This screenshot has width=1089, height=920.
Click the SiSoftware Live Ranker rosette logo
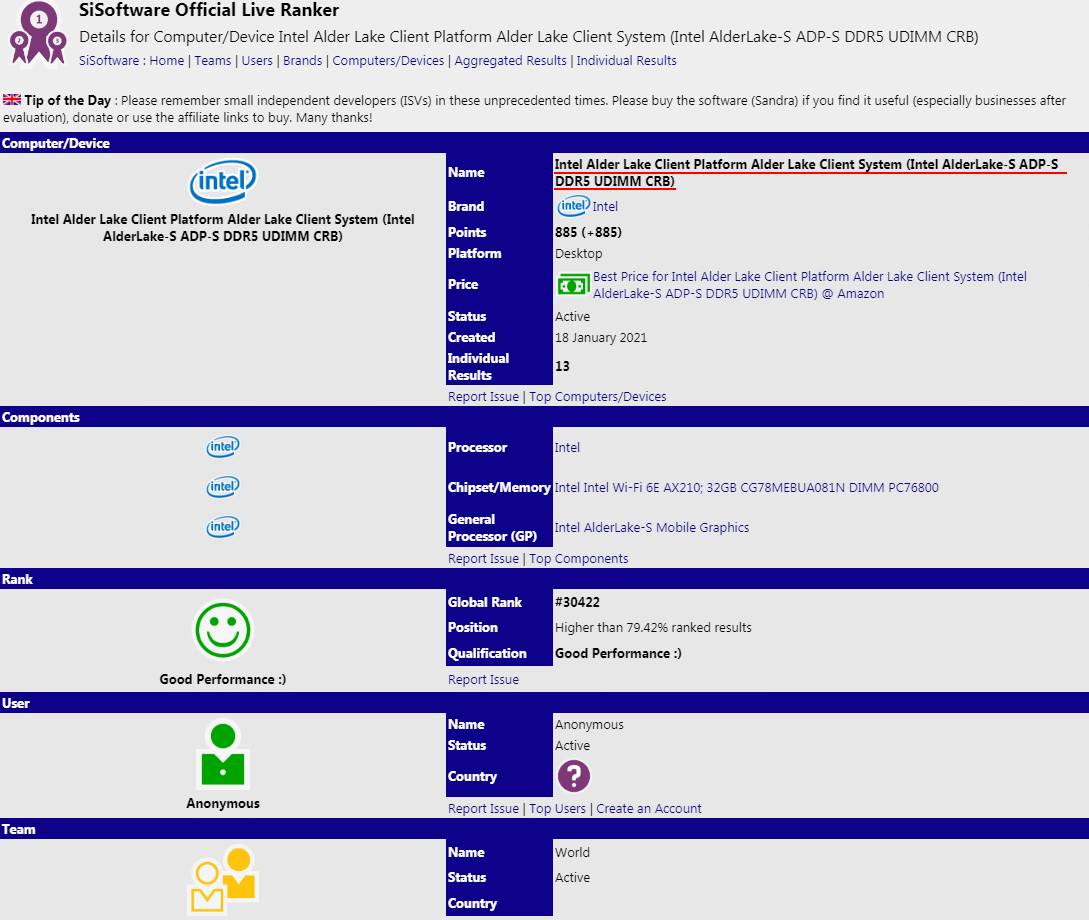(38, 33)
